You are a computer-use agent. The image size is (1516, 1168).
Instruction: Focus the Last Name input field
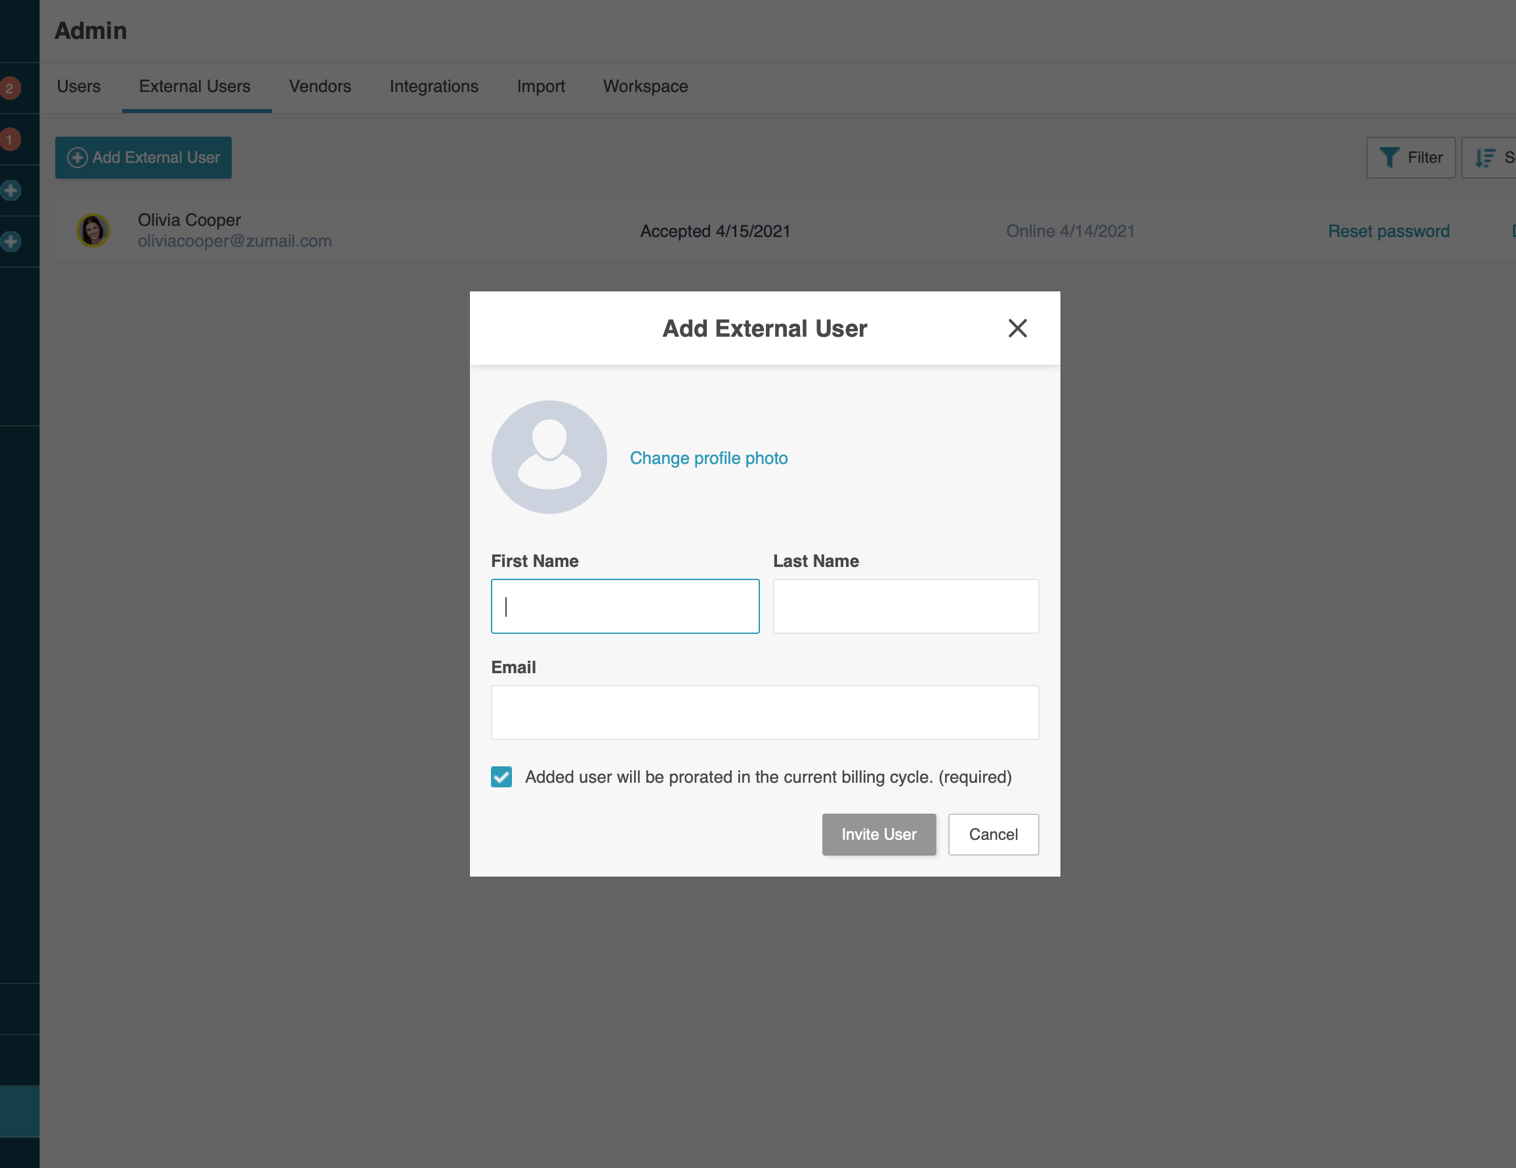905,606
